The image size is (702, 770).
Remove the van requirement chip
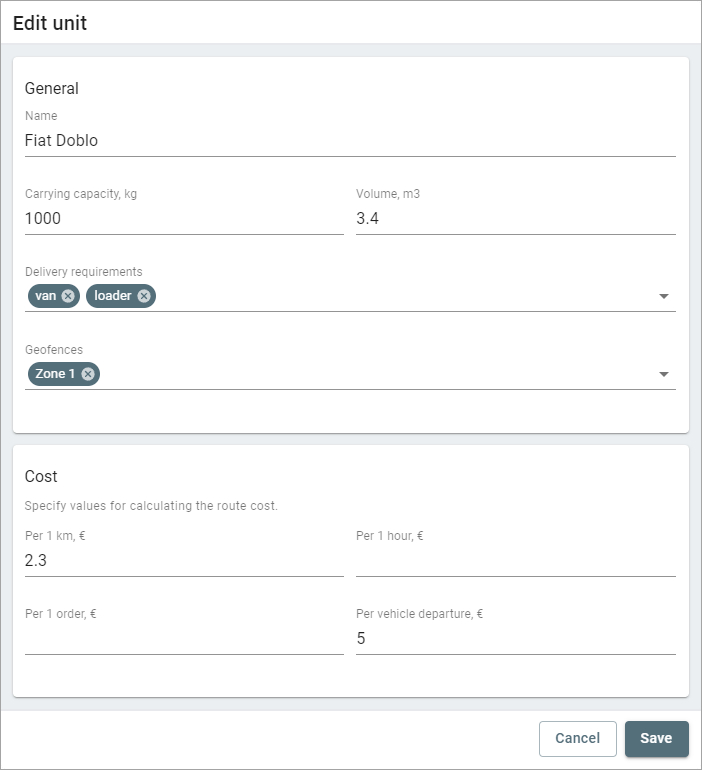68,296
